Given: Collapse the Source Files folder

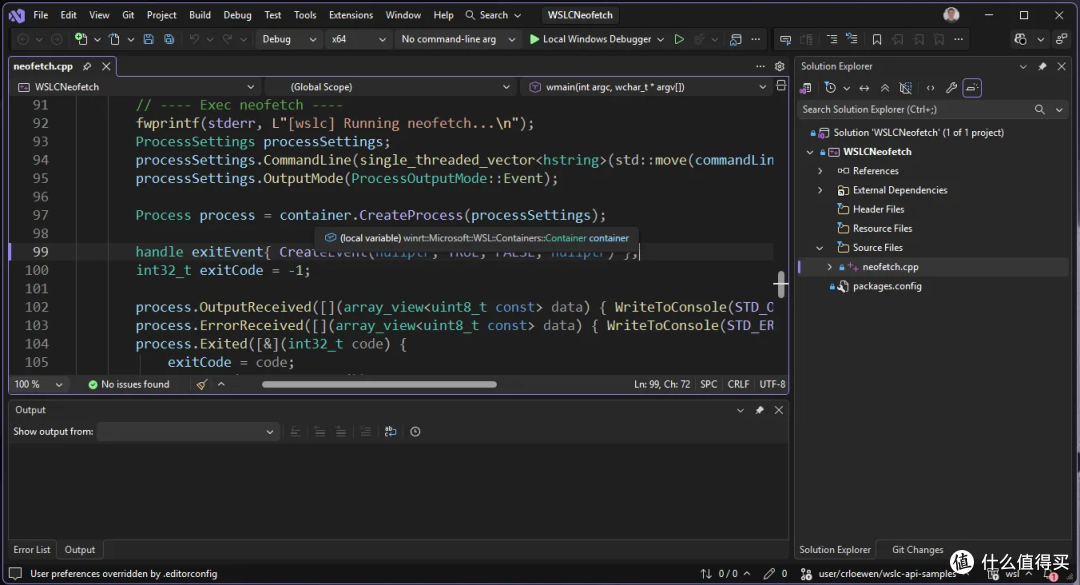Looking at the screenshot, I should point(820,247).
